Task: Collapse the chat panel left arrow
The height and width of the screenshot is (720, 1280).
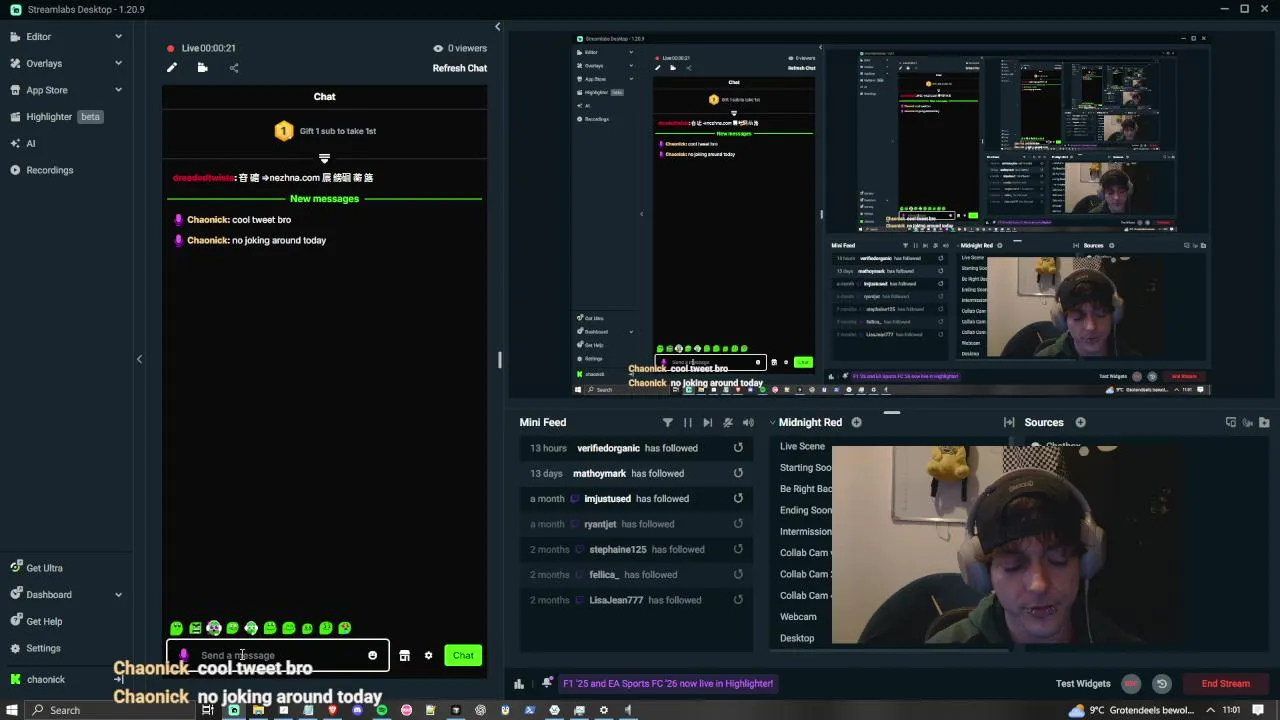Action: [x=139, y=358]
